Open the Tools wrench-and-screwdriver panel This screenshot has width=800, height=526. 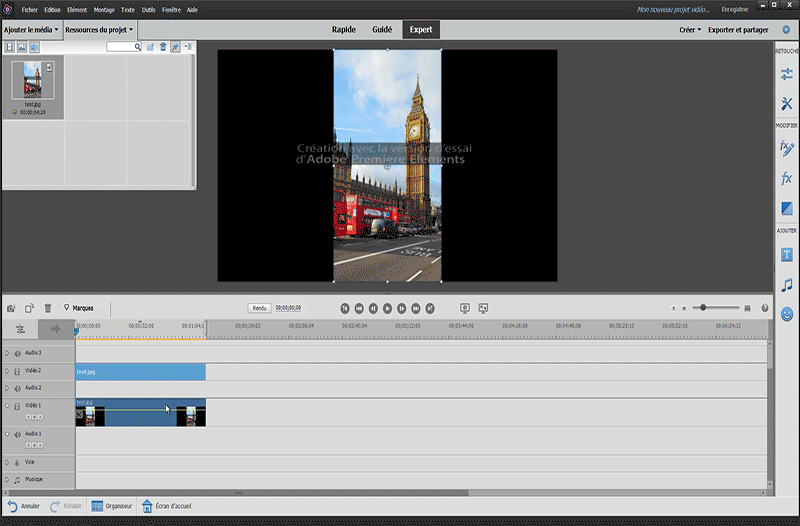[786, 104]
